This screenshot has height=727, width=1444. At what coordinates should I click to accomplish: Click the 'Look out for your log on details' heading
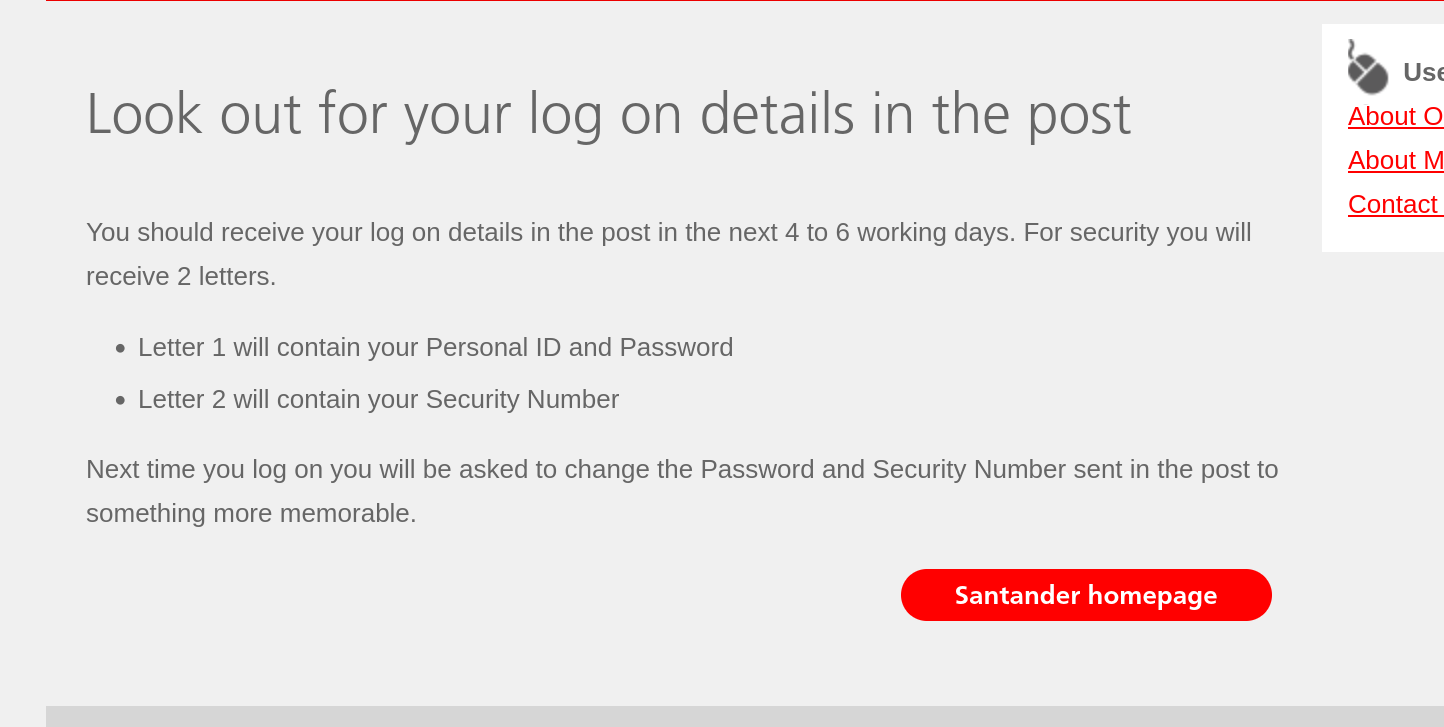tap(608, 114)
